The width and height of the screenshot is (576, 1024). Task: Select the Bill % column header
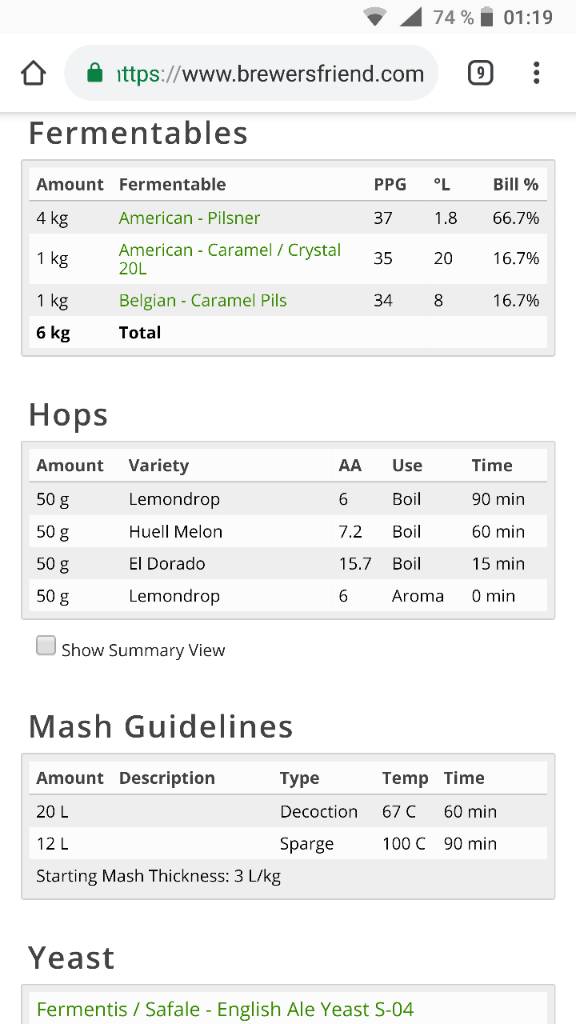click(x=515, y=184)
